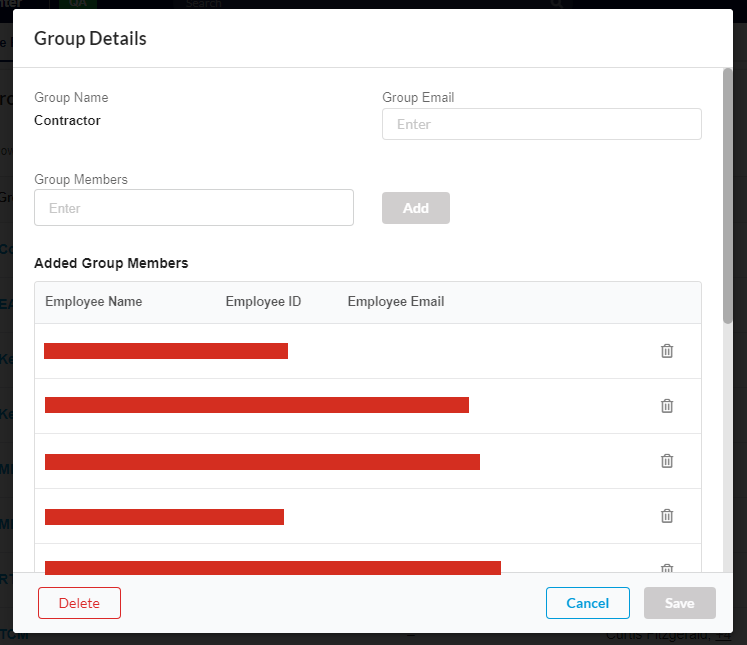Delete the first group member row

[667, 351]
